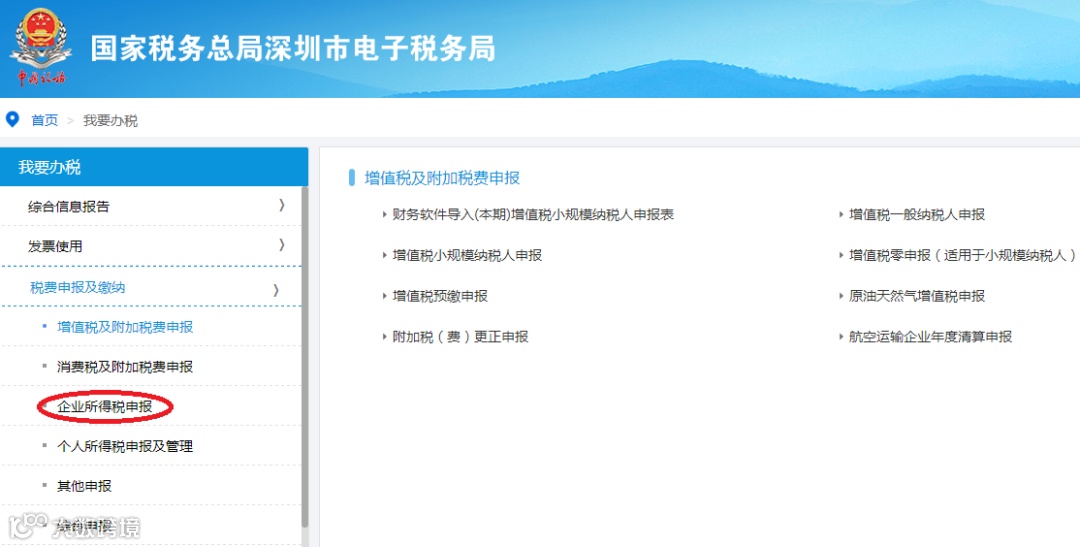Open 航空运输企业年度清算申报 link
The width and height of the screenshot is (1080, 547).
click(931, 337)
